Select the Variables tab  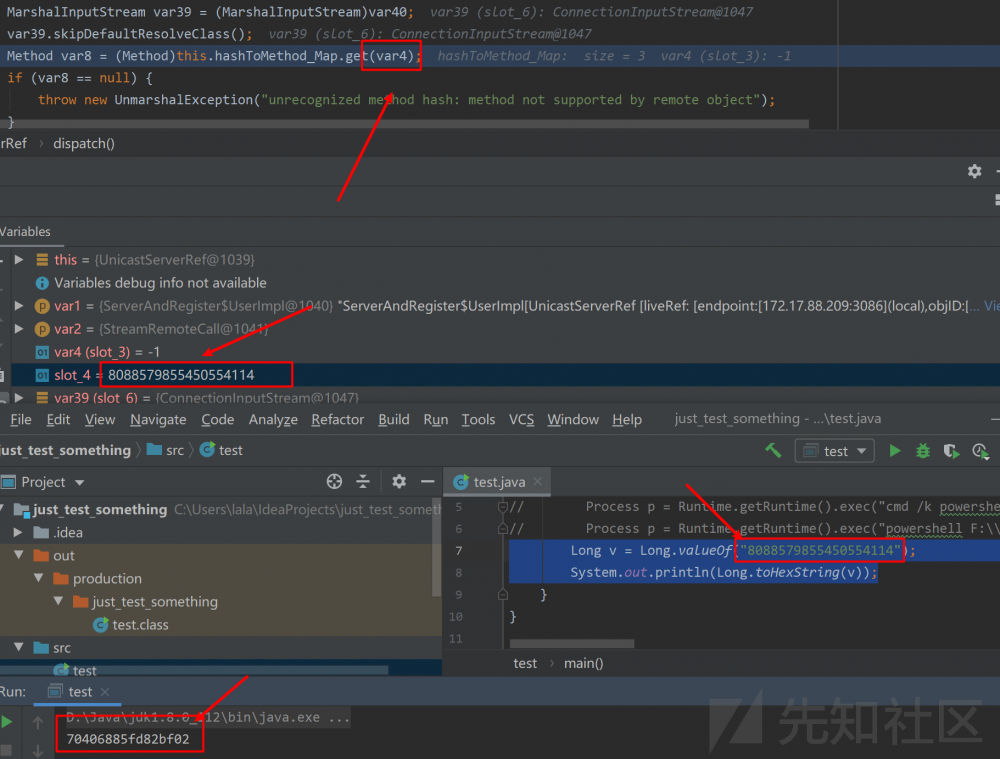point(26,232)
